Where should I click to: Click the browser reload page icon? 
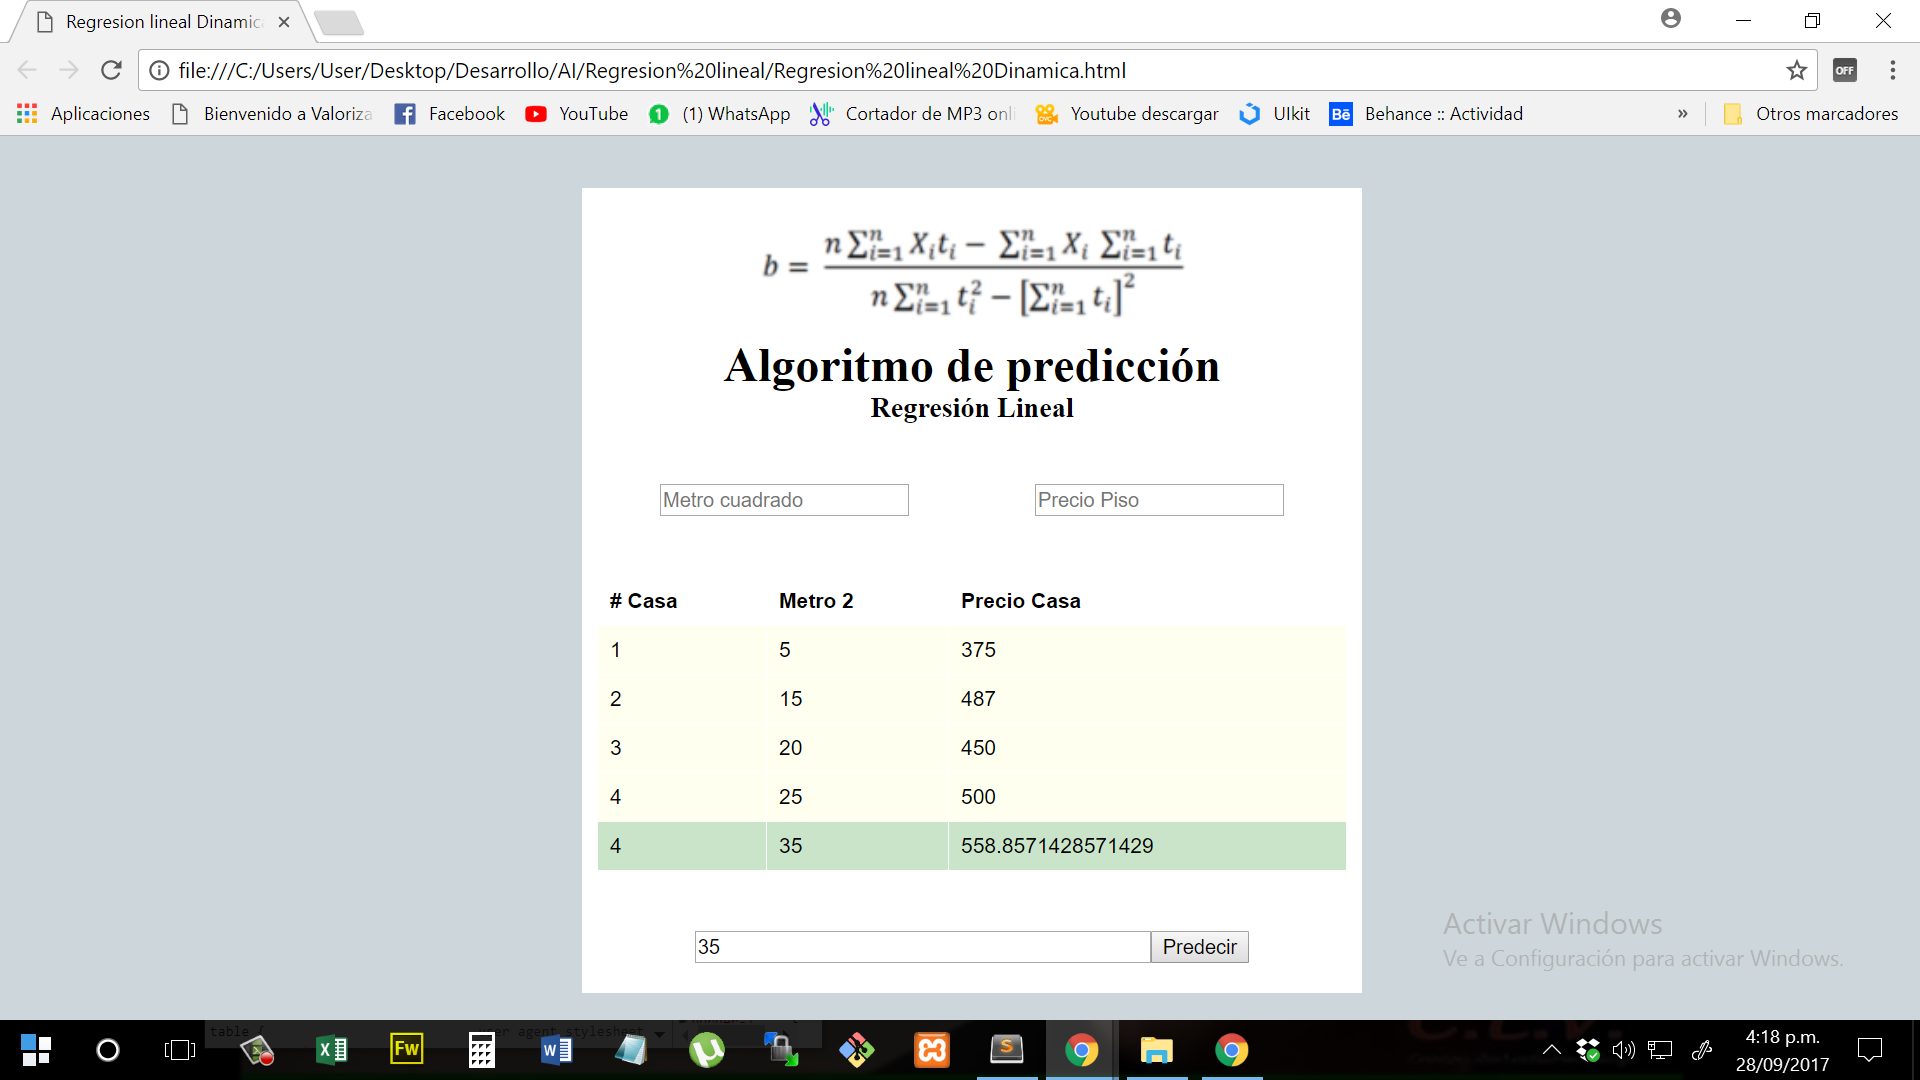pyautogui.click(x=111, y=70)
